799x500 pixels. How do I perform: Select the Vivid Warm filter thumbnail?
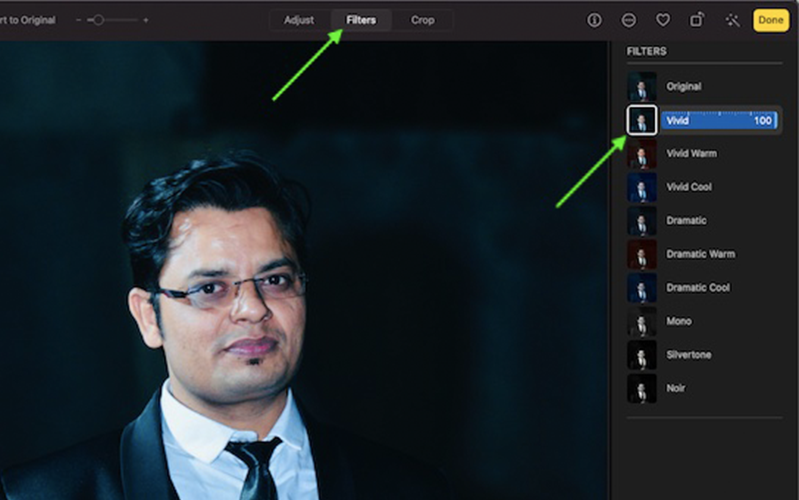point(641,154)
